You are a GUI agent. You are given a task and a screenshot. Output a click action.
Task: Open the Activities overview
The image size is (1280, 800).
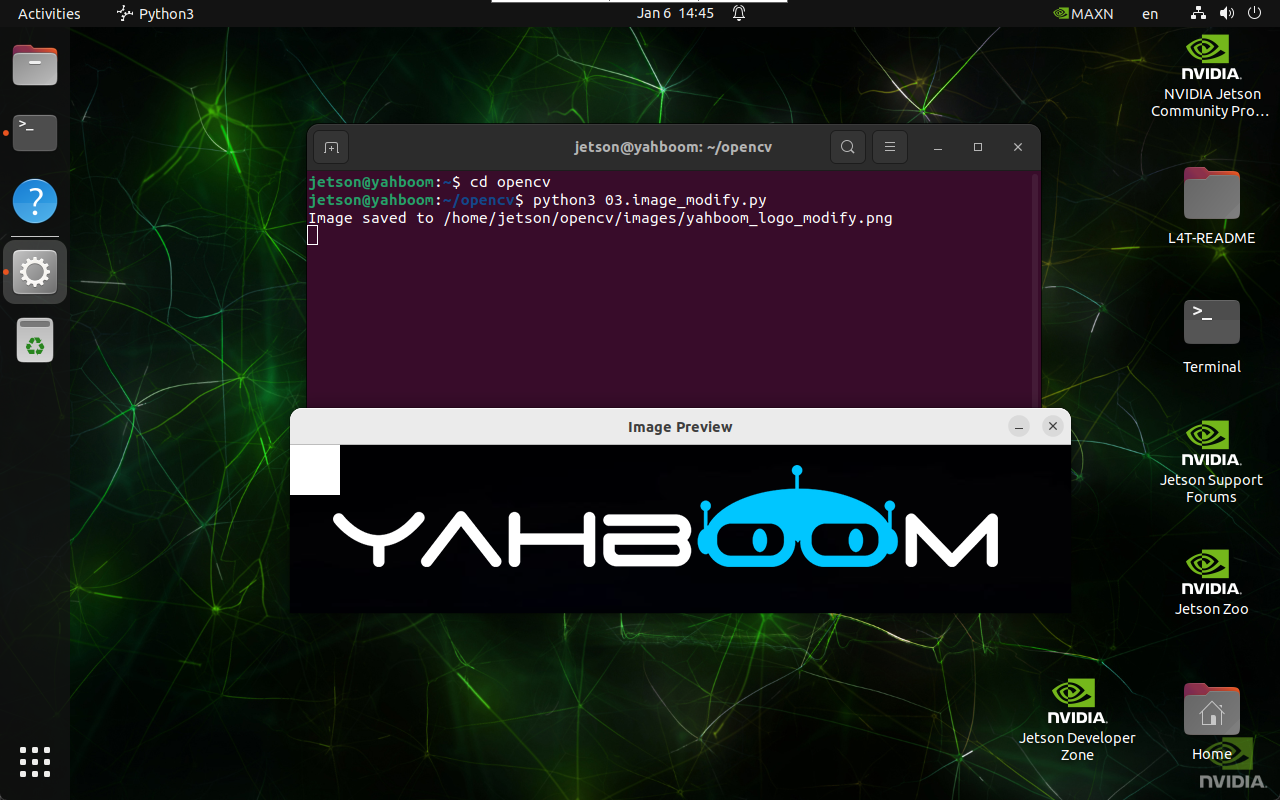tap(49, 14)
